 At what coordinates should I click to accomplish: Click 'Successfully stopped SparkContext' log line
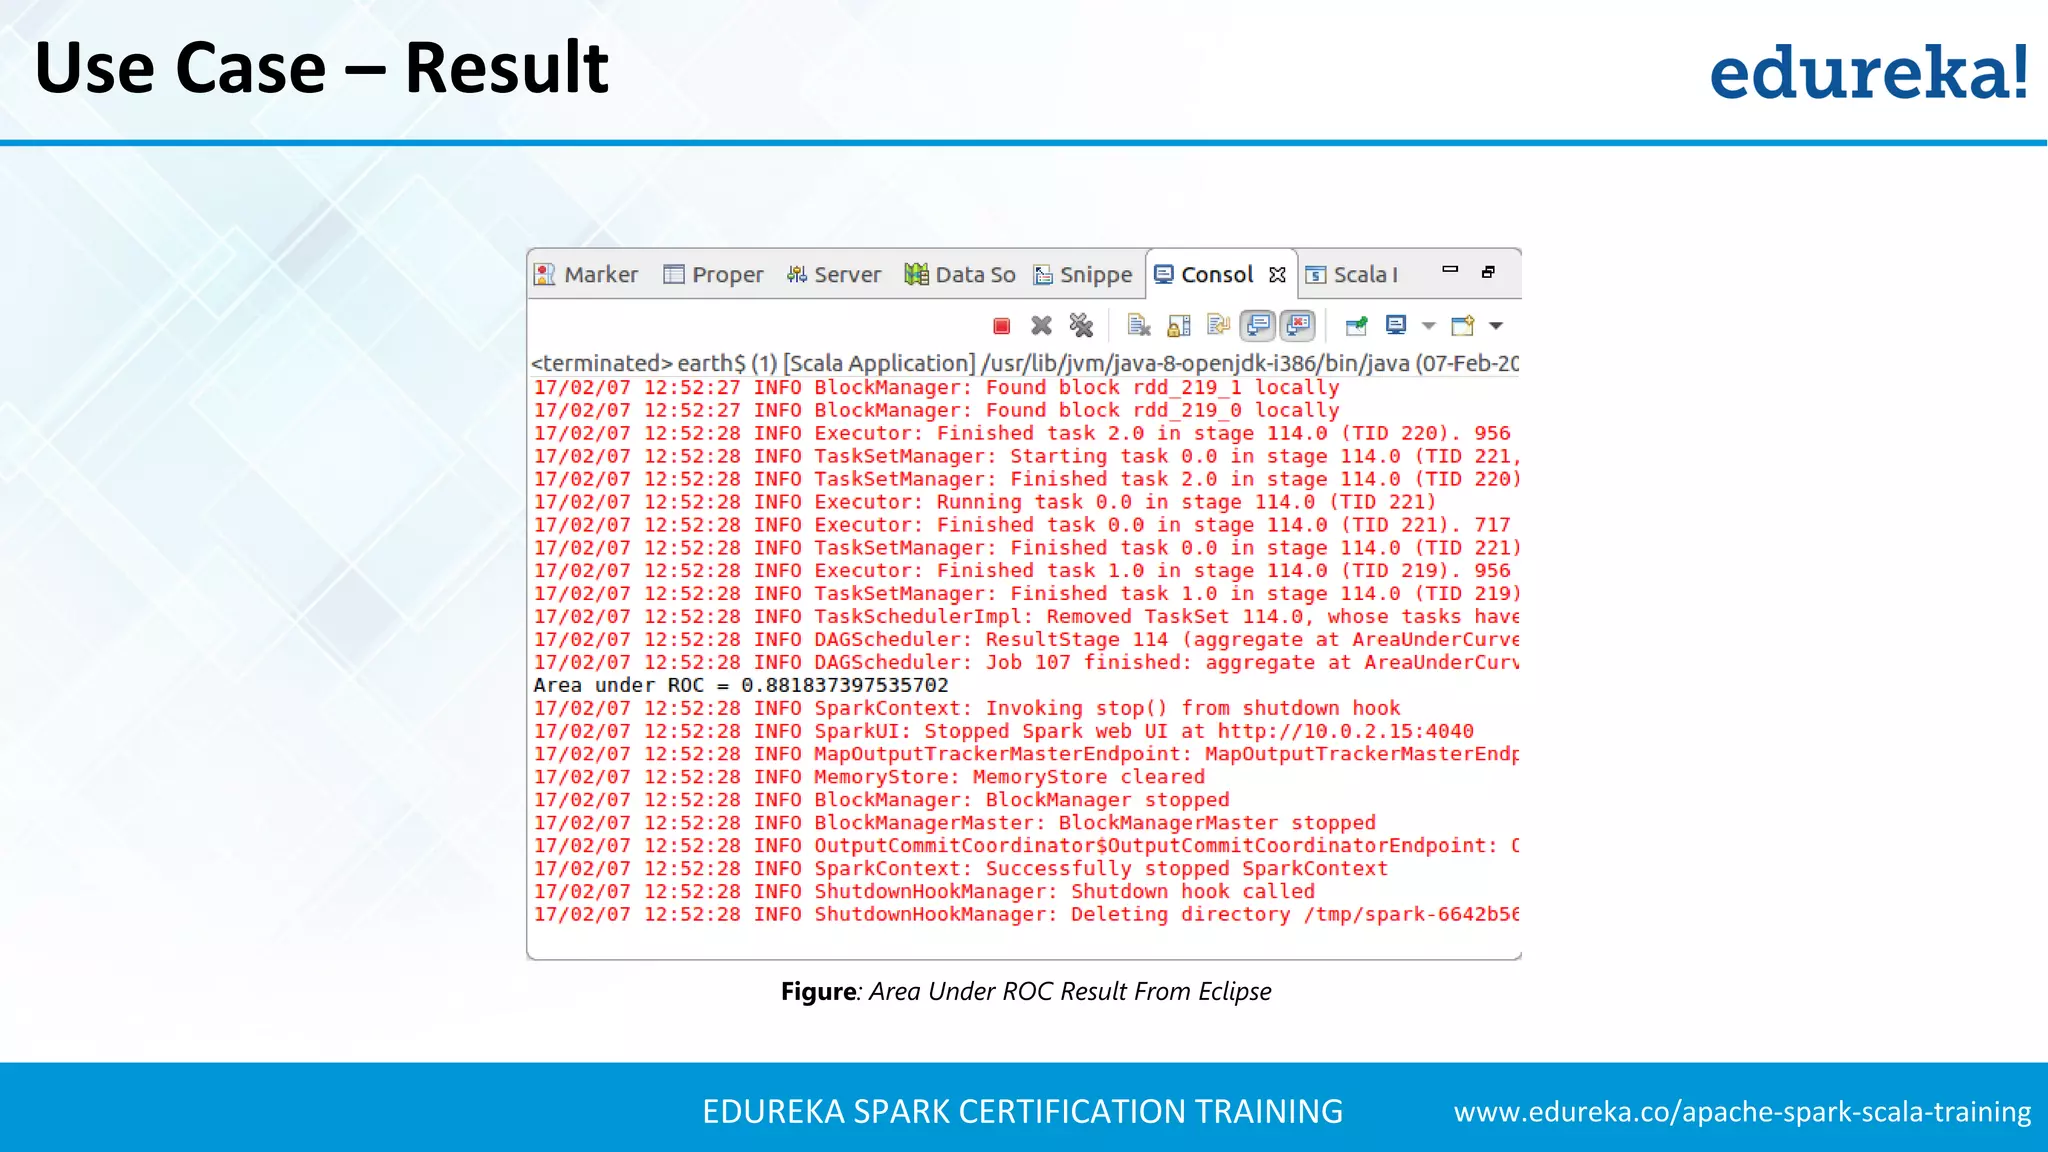(x=961, y=869)
